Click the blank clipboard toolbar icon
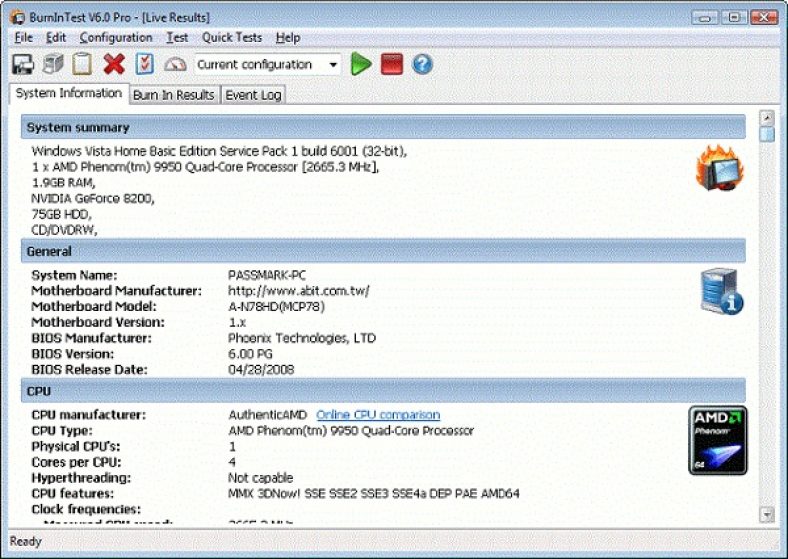The height and width of the screenshot is (559, 788). [x=82, y=64]
